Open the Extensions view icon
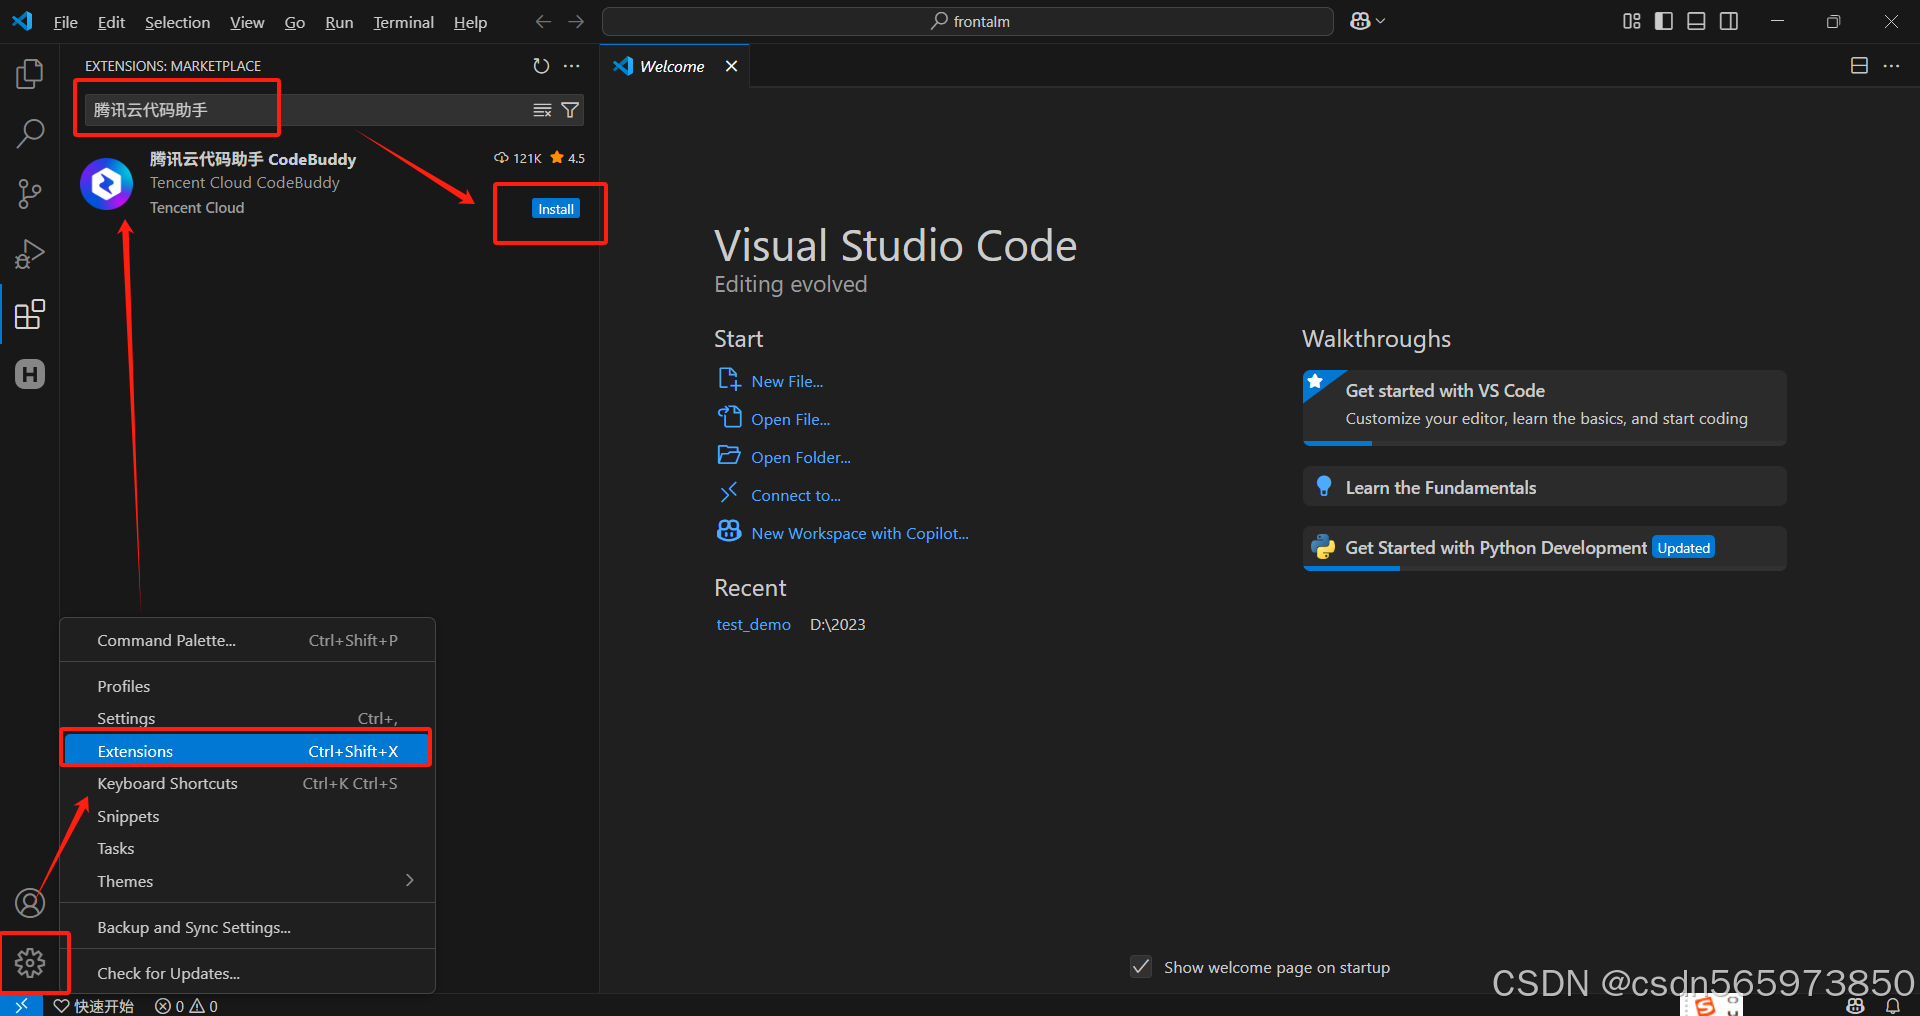Viewport: 1920px width, 1016px height. [x=30, y=314]
